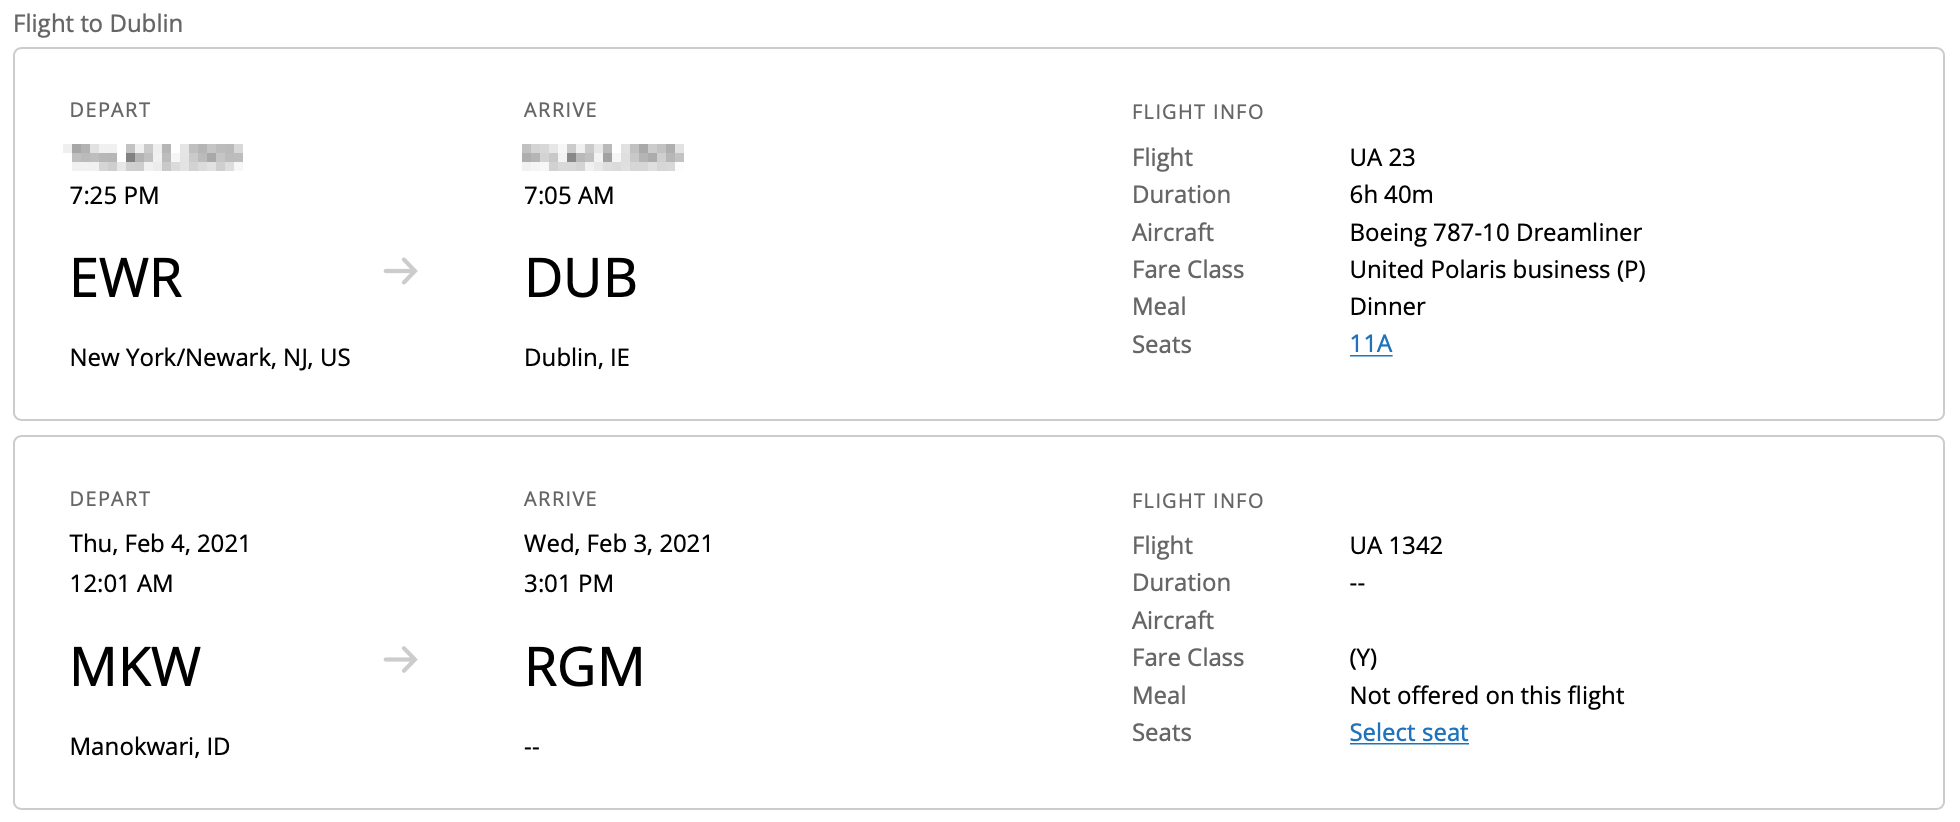
Task: Click the 7:05 AM arrival time
Action: [568, 196]
